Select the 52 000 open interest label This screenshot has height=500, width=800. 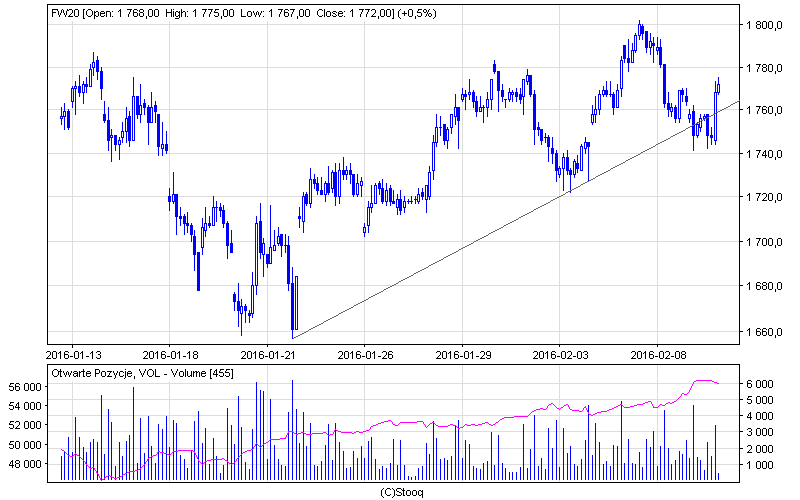pos(25,425)
